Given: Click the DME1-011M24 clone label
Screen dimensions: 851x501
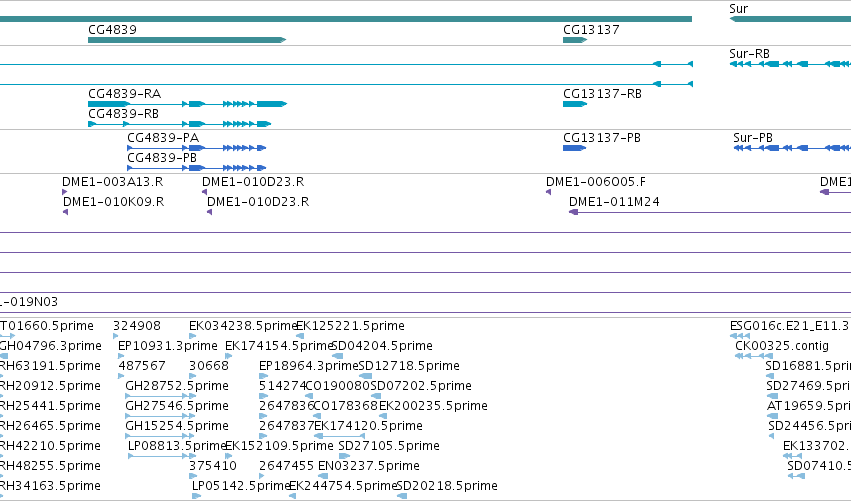Looking at the screenshot, I should (x=614, y=202).
